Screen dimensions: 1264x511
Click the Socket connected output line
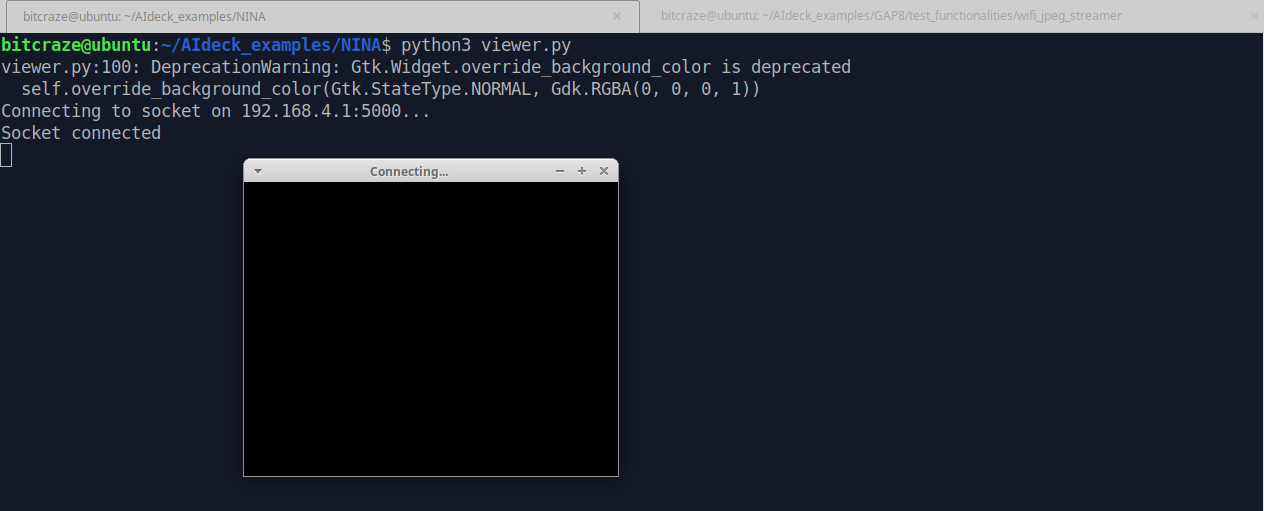(81, 133)
